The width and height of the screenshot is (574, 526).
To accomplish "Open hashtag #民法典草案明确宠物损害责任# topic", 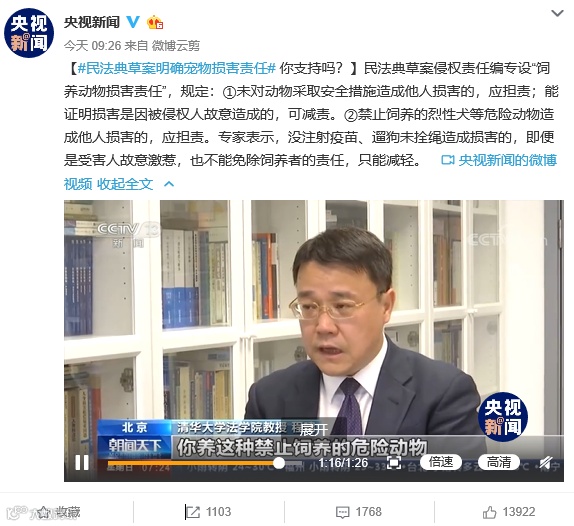I will pos(176,68).
